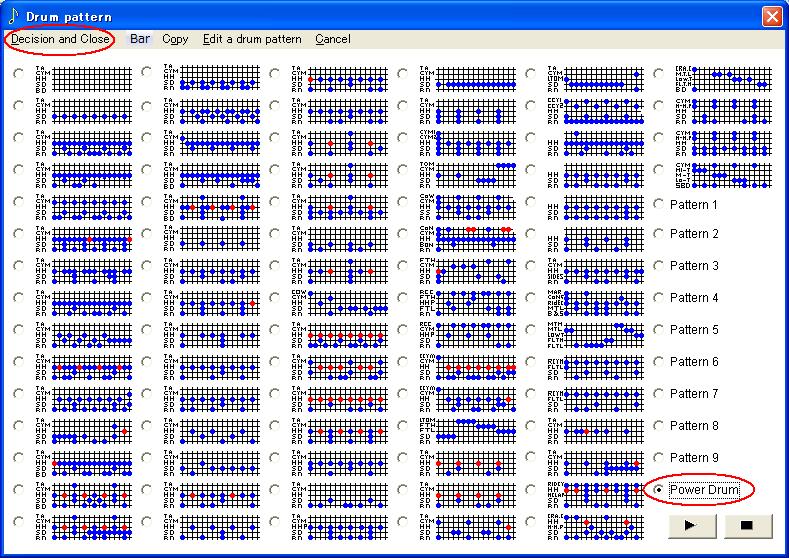Viewport: 789px width, 558px height.
Task: Open Edit a drum pattern menu
Action: (x=252, y=39)
